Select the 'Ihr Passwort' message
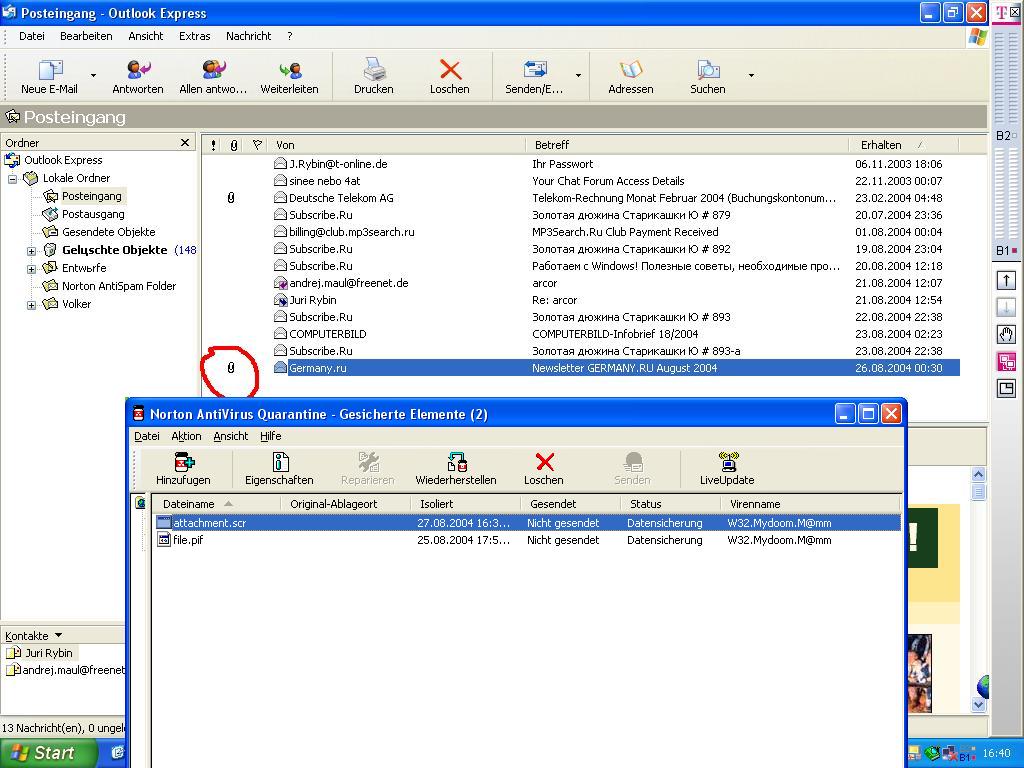 click(581, 164)
